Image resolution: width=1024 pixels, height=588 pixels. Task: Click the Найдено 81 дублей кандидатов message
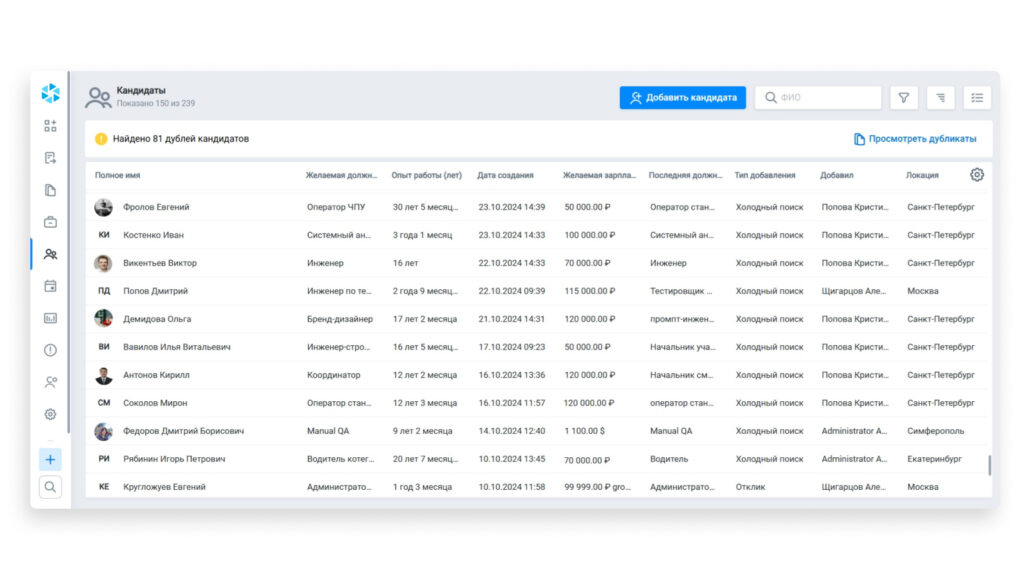pos(181,139)
